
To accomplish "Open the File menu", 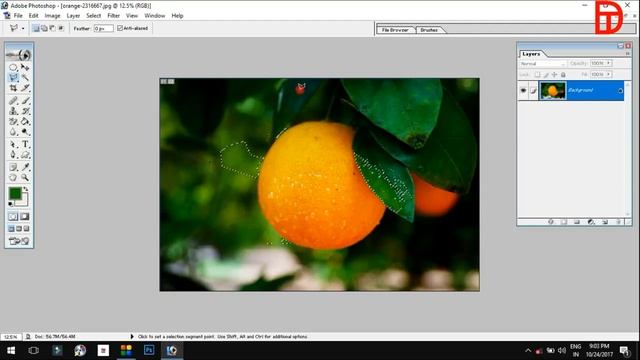I will click(18, 16).
